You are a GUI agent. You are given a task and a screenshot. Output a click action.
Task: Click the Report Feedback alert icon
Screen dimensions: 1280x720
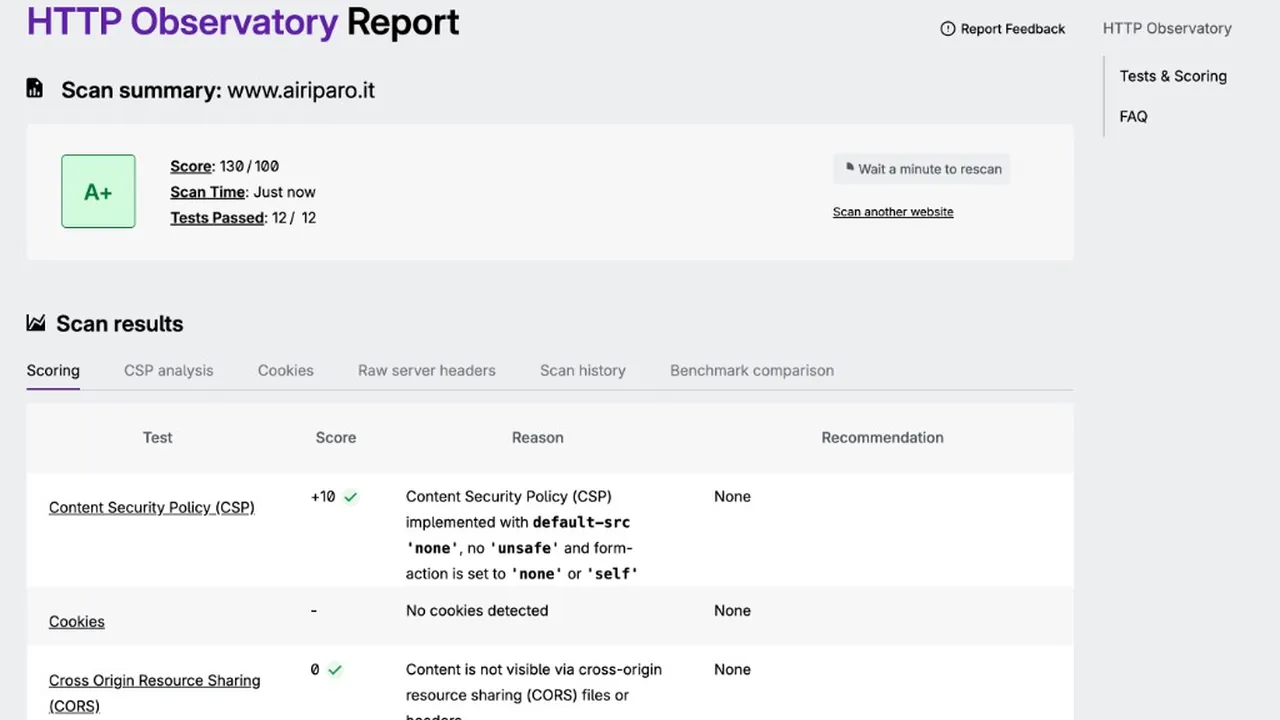(948, 29)
